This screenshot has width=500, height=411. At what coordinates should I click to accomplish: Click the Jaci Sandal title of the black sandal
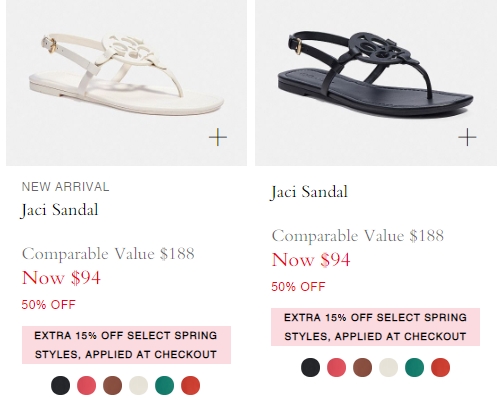point(309,192)
